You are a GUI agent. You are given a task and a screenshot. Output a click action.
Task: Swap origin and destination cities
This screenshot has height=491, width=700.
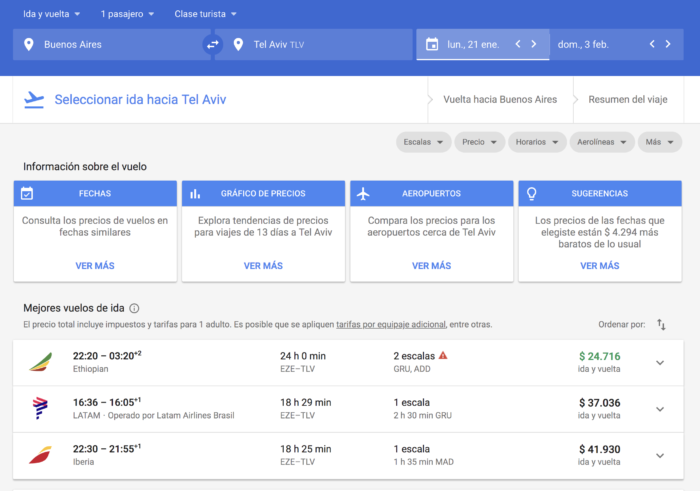click(x=211, y=44)
